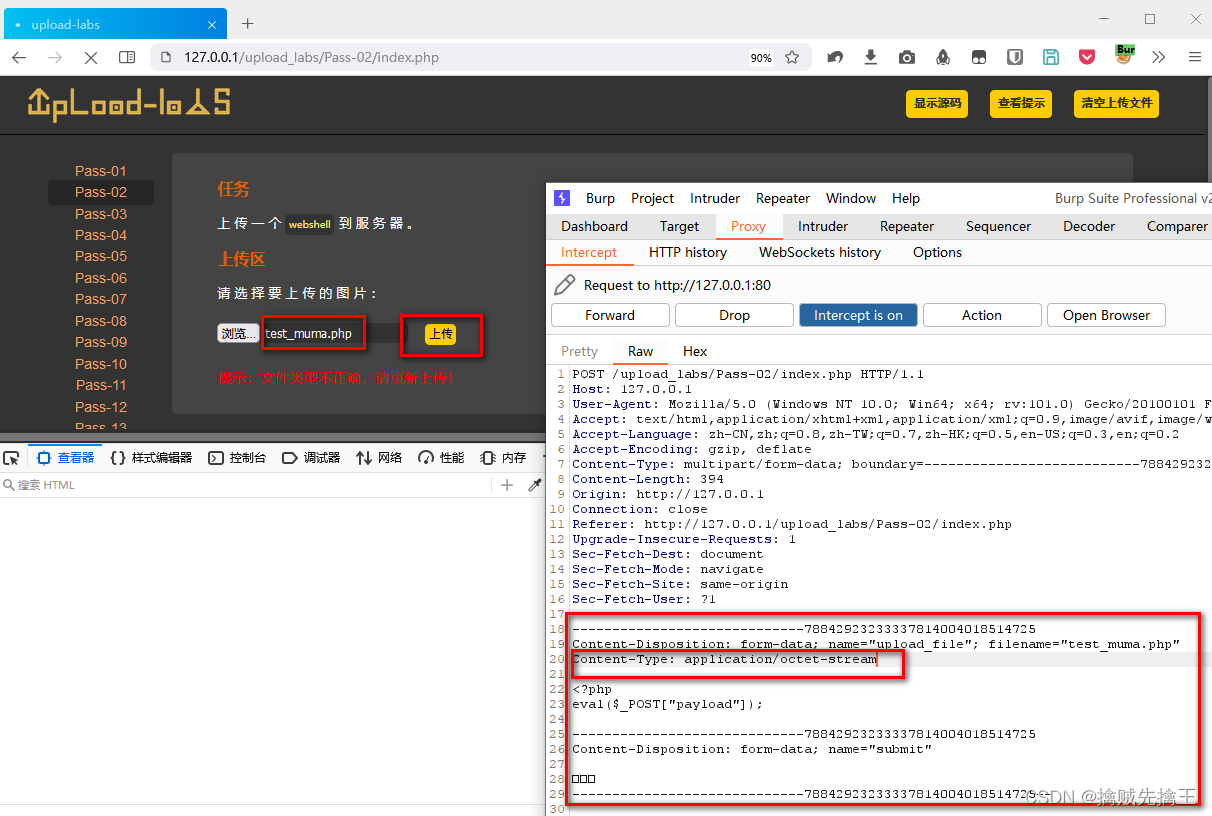Click the camera screenshot extension icon

pyautogui.click(x=907, y=57)
